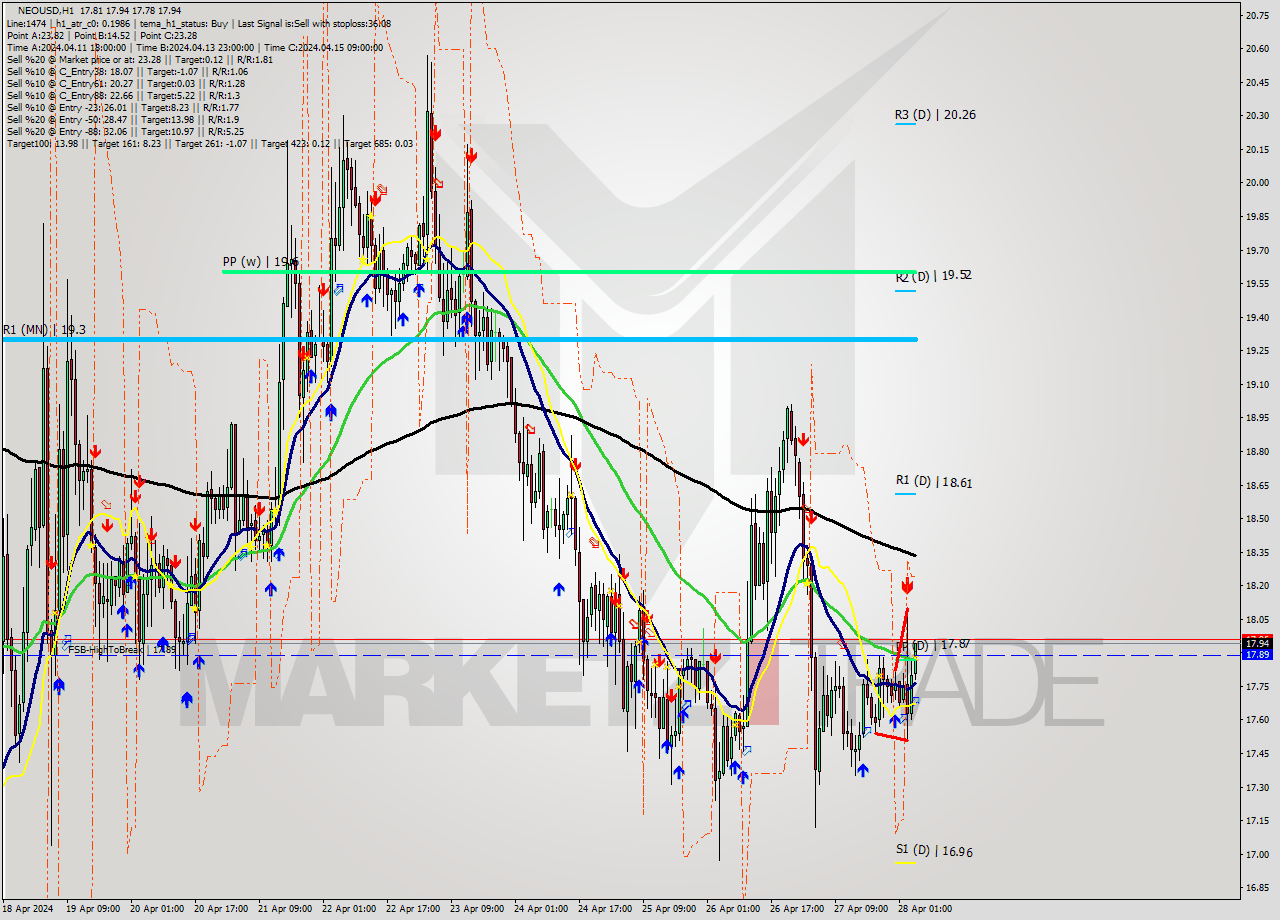Click the '28 Apr 01:00' time label
1280x920 pixels.
924,909
